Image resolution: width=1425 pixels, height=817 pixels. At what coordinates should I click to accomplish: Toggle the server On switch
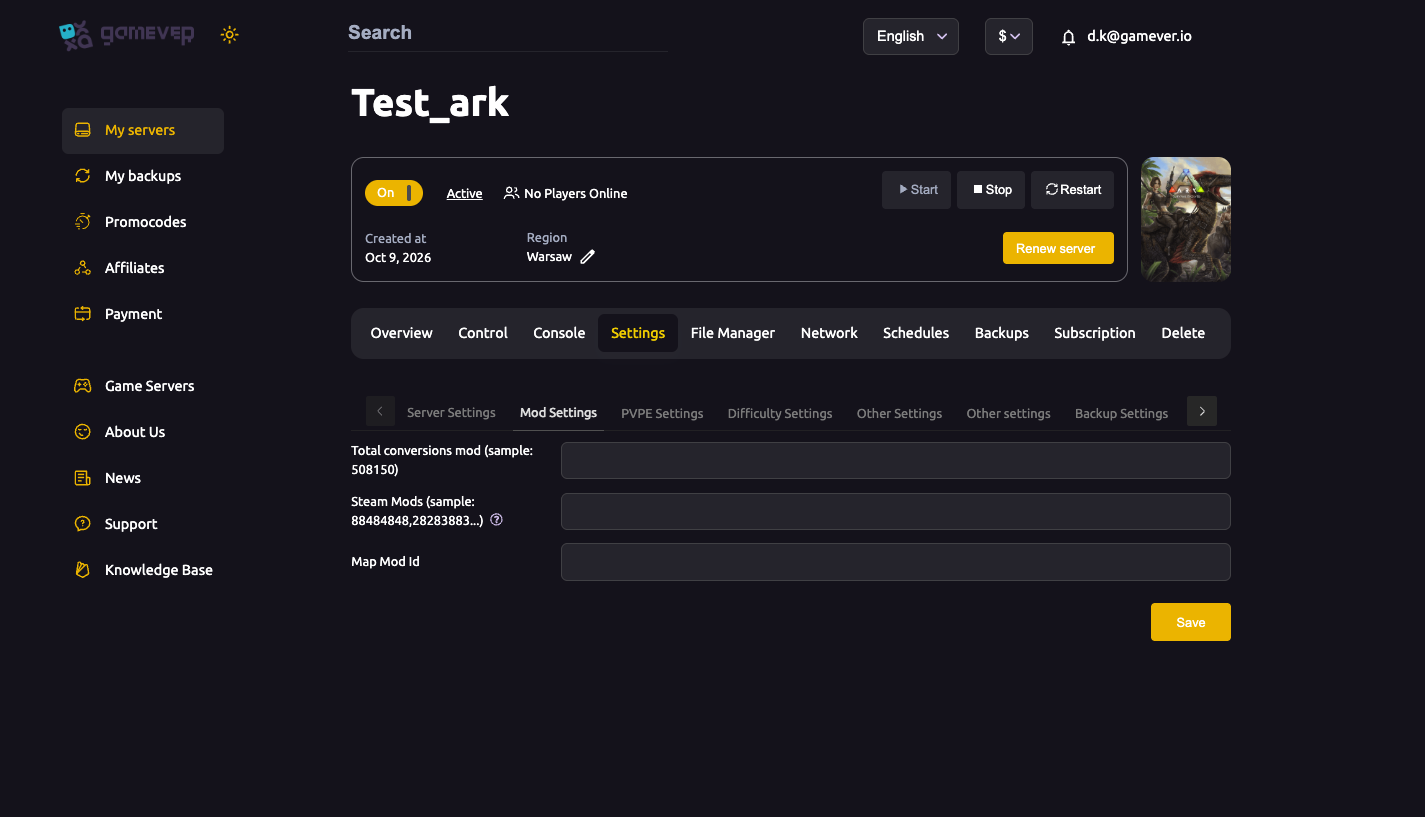tap(394, 193)
